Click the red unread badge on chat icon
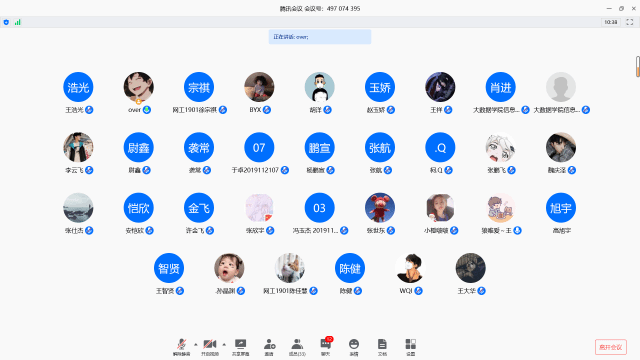The width and height of the screenshot is (640, 360). point(329,339)
